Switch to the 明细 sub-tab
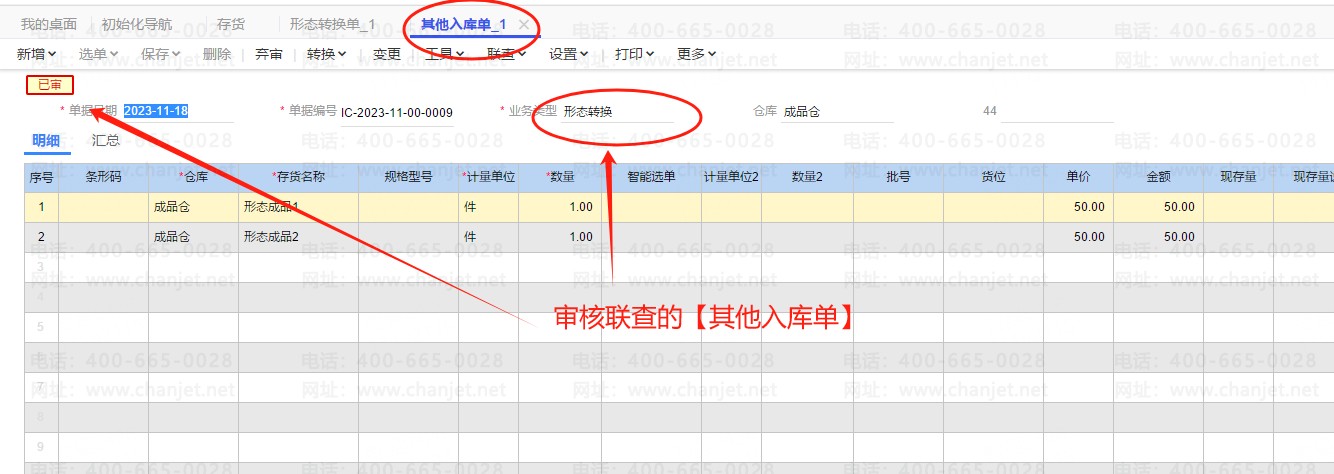The image size is (1334, 474). 46,140
